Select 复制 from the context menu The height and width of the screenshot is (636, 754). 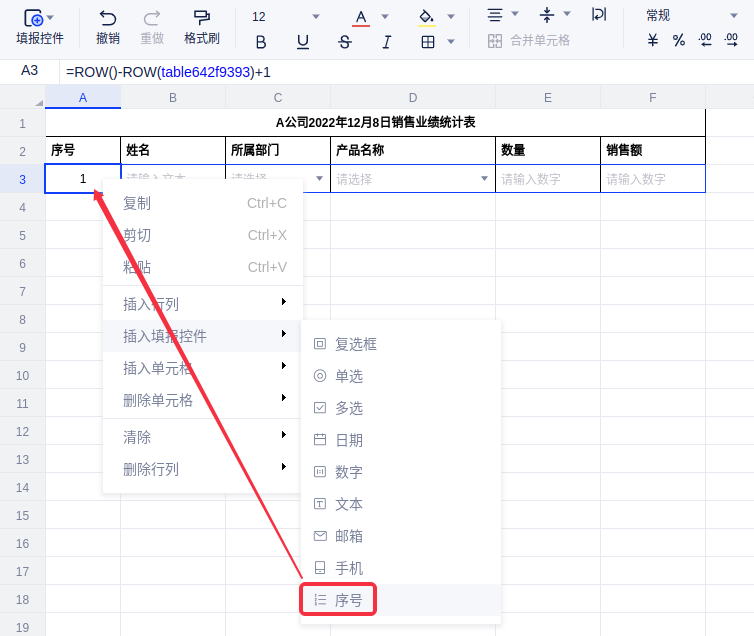pos(137,203)
